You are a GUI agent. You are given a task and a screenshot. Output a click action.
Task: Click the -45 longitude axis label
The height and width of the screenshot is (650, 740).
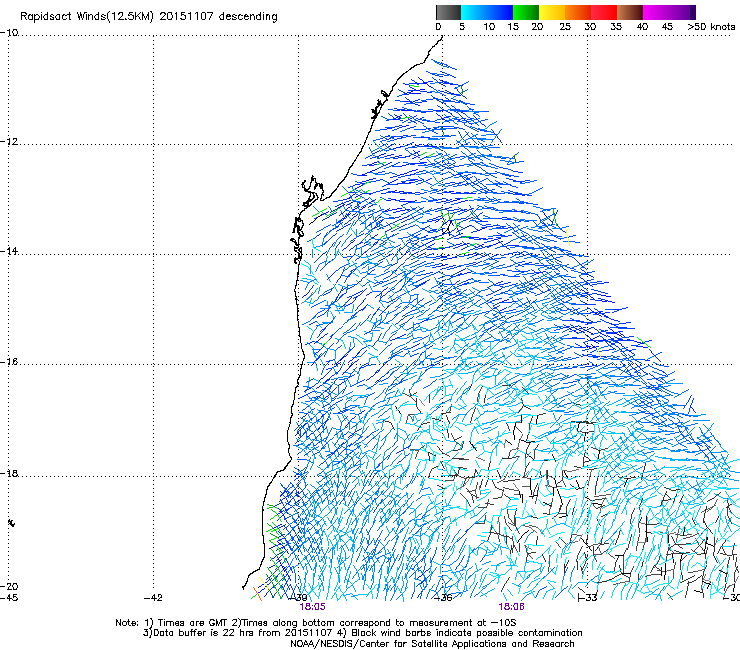click(x=9, y=598)
